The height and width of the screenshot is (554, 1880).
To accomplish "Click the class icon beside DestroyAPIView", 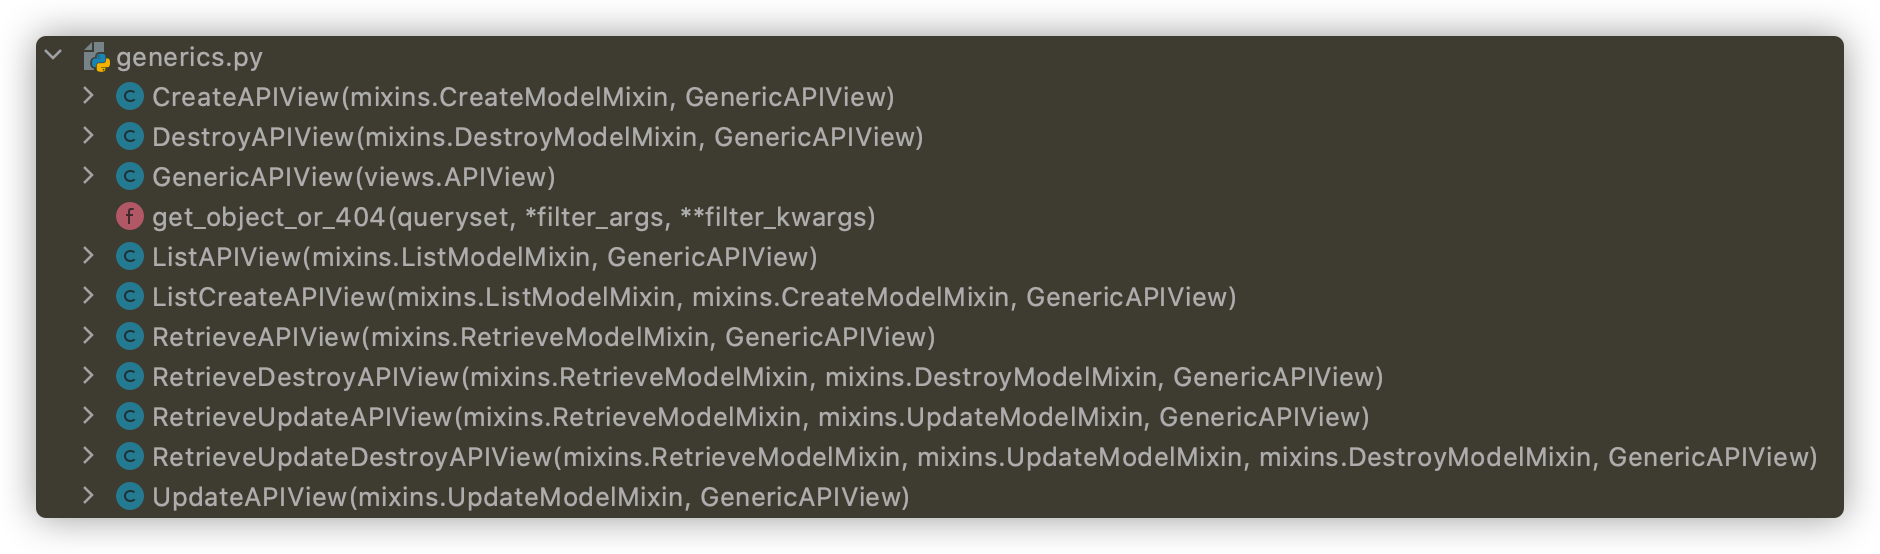I will tap(130, 137).
